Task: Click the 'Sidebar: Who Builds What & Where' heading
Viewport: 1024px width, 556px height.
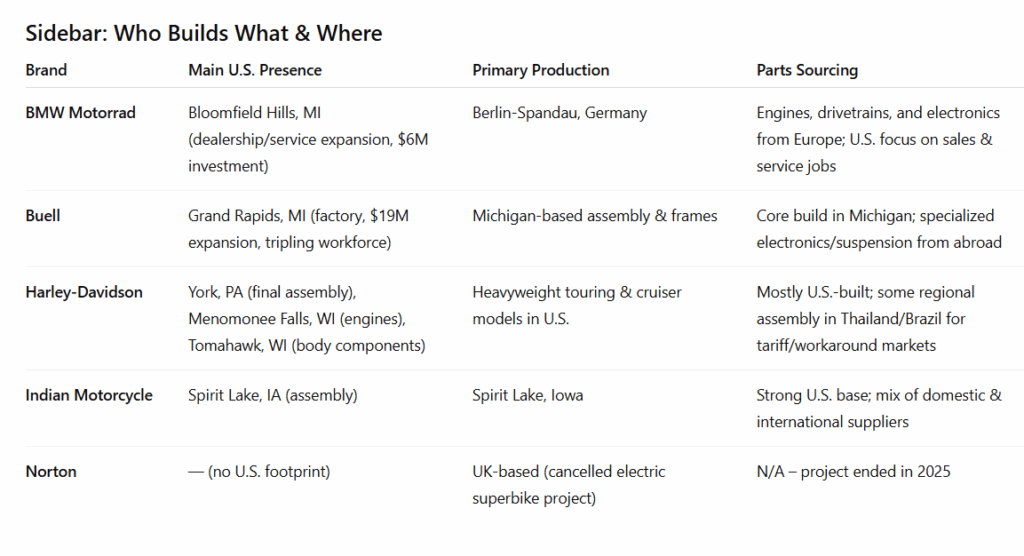Action: [x=204, y=33]
